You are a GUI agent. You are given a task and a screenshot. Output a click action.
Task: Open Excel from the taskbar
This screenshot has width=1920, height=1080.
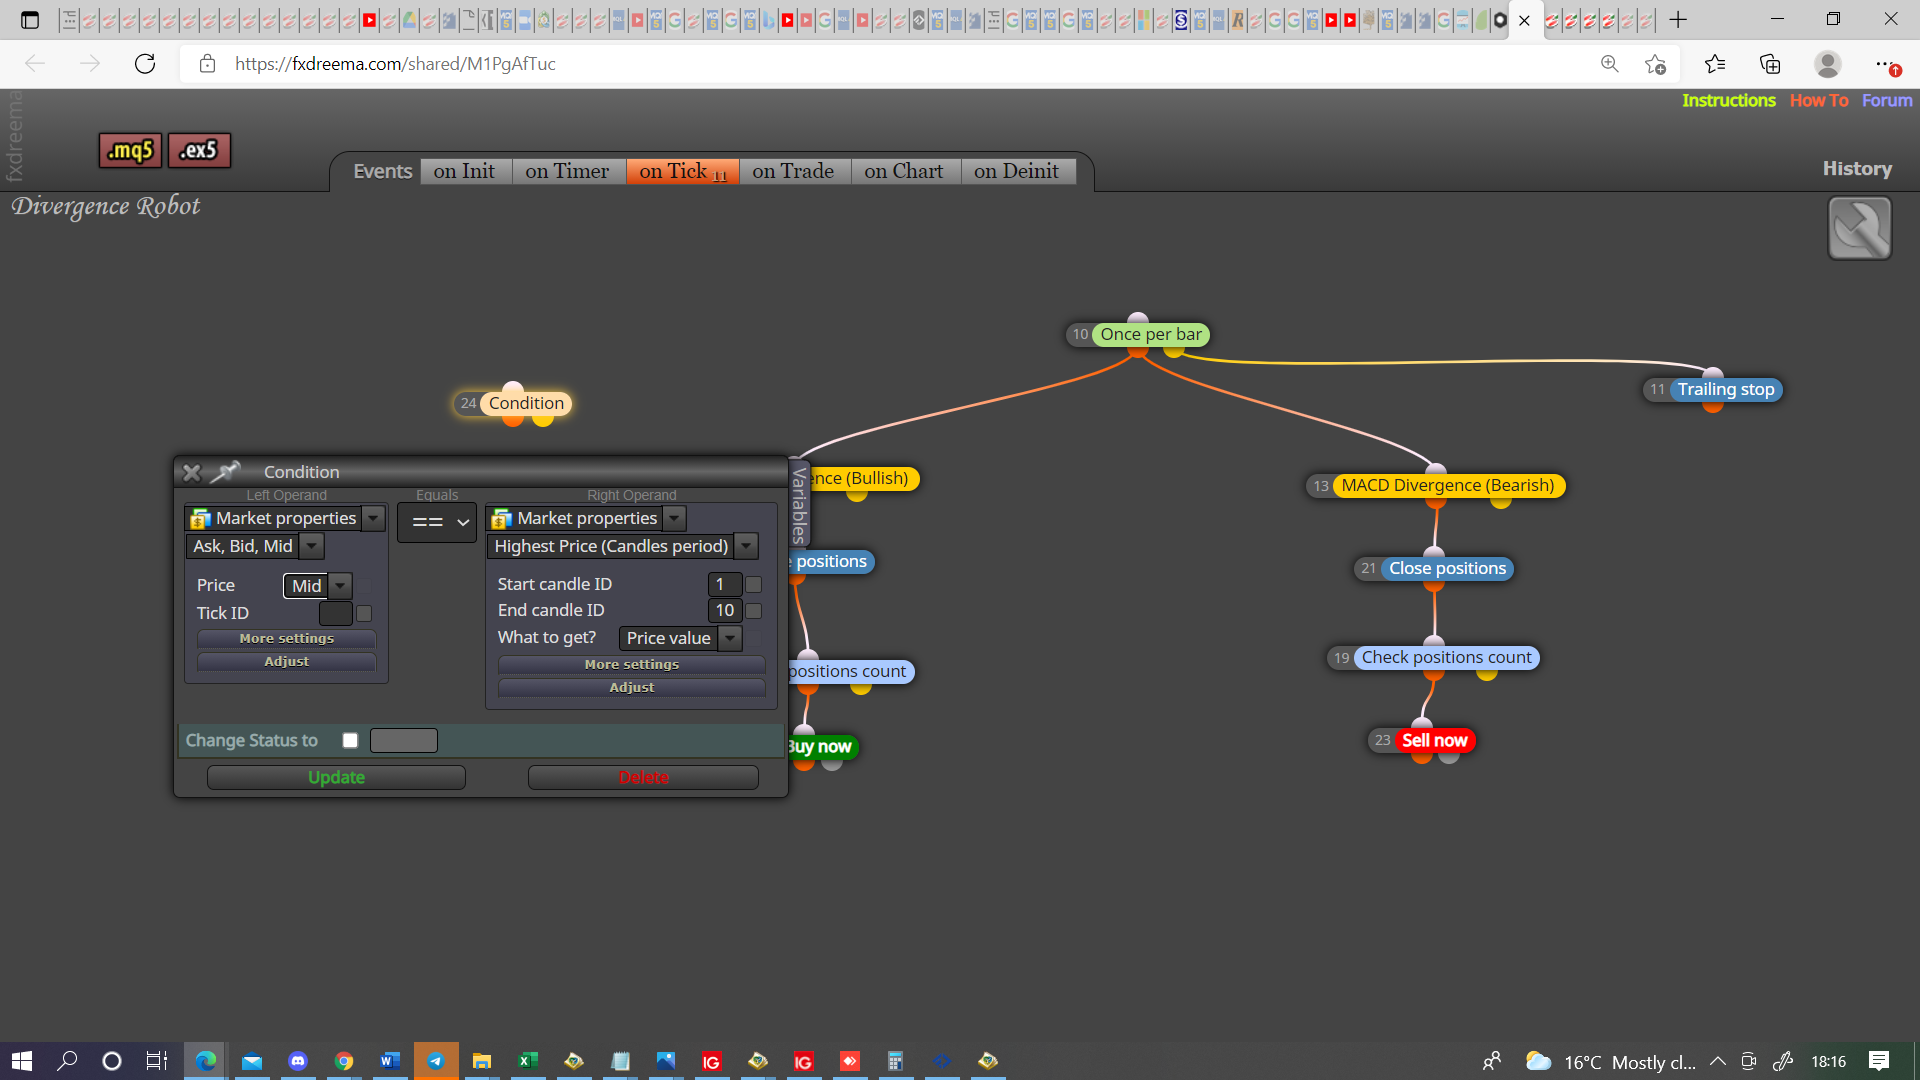527,1061
